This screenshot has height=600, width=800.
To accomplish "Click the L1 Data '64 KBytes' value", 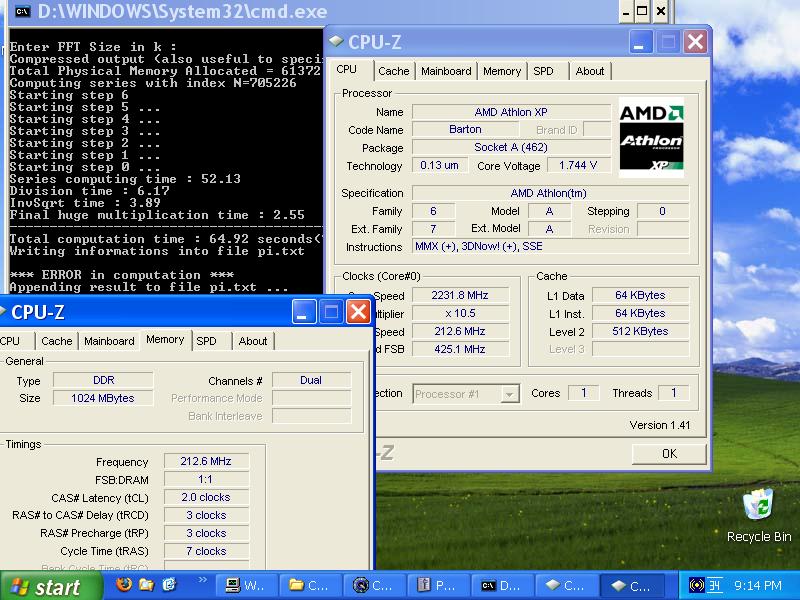I will [640, 295].
